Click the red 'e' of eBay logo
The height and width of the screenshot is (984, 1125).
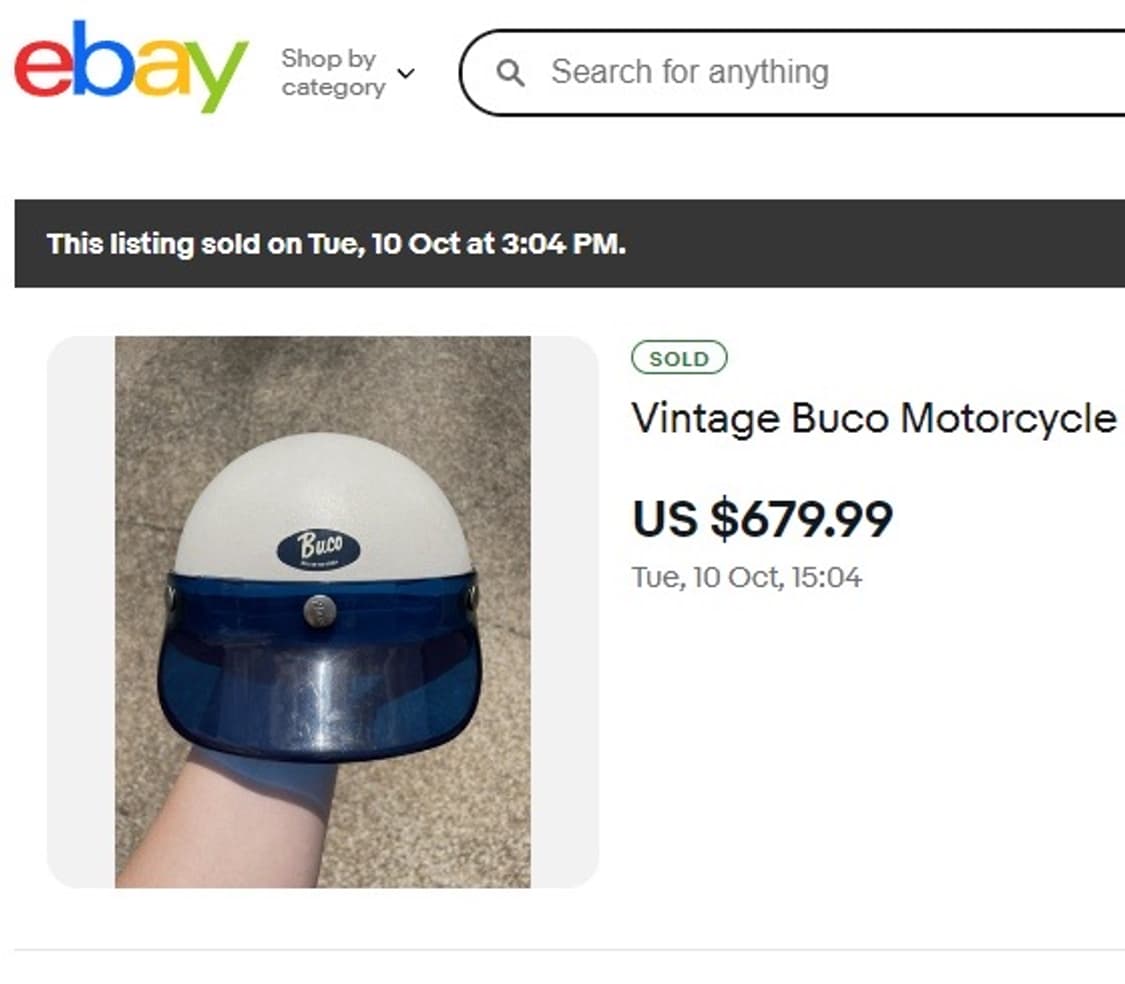click(x=40, y=70)
